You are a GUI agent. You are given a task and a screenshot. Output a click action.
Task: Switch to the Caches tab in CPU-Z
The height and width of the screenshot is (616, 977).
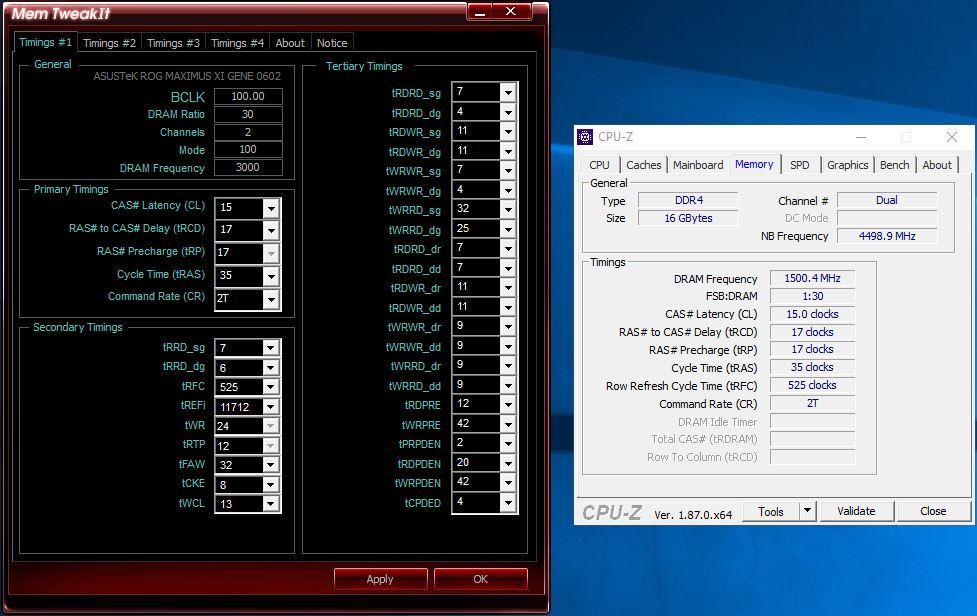pyautogui.click(x=644, y=165)
